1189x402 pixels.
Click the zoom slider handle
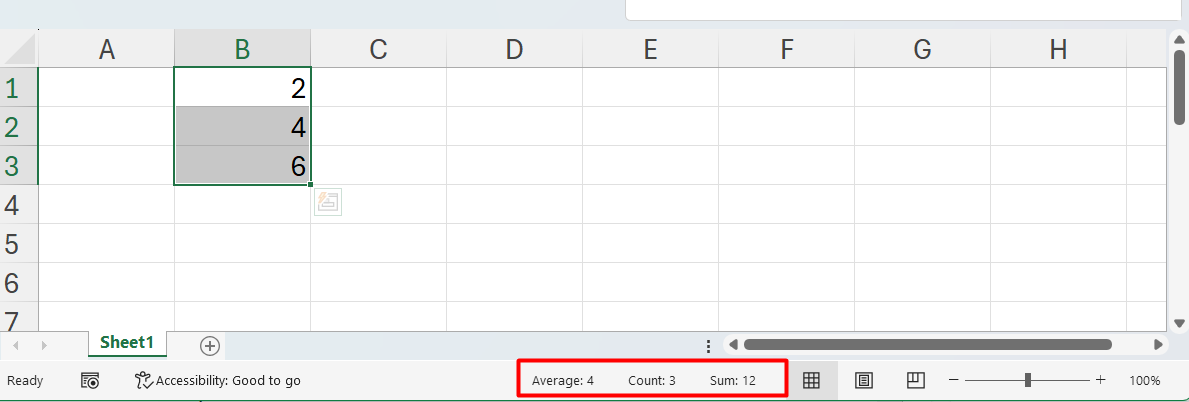1027,381
